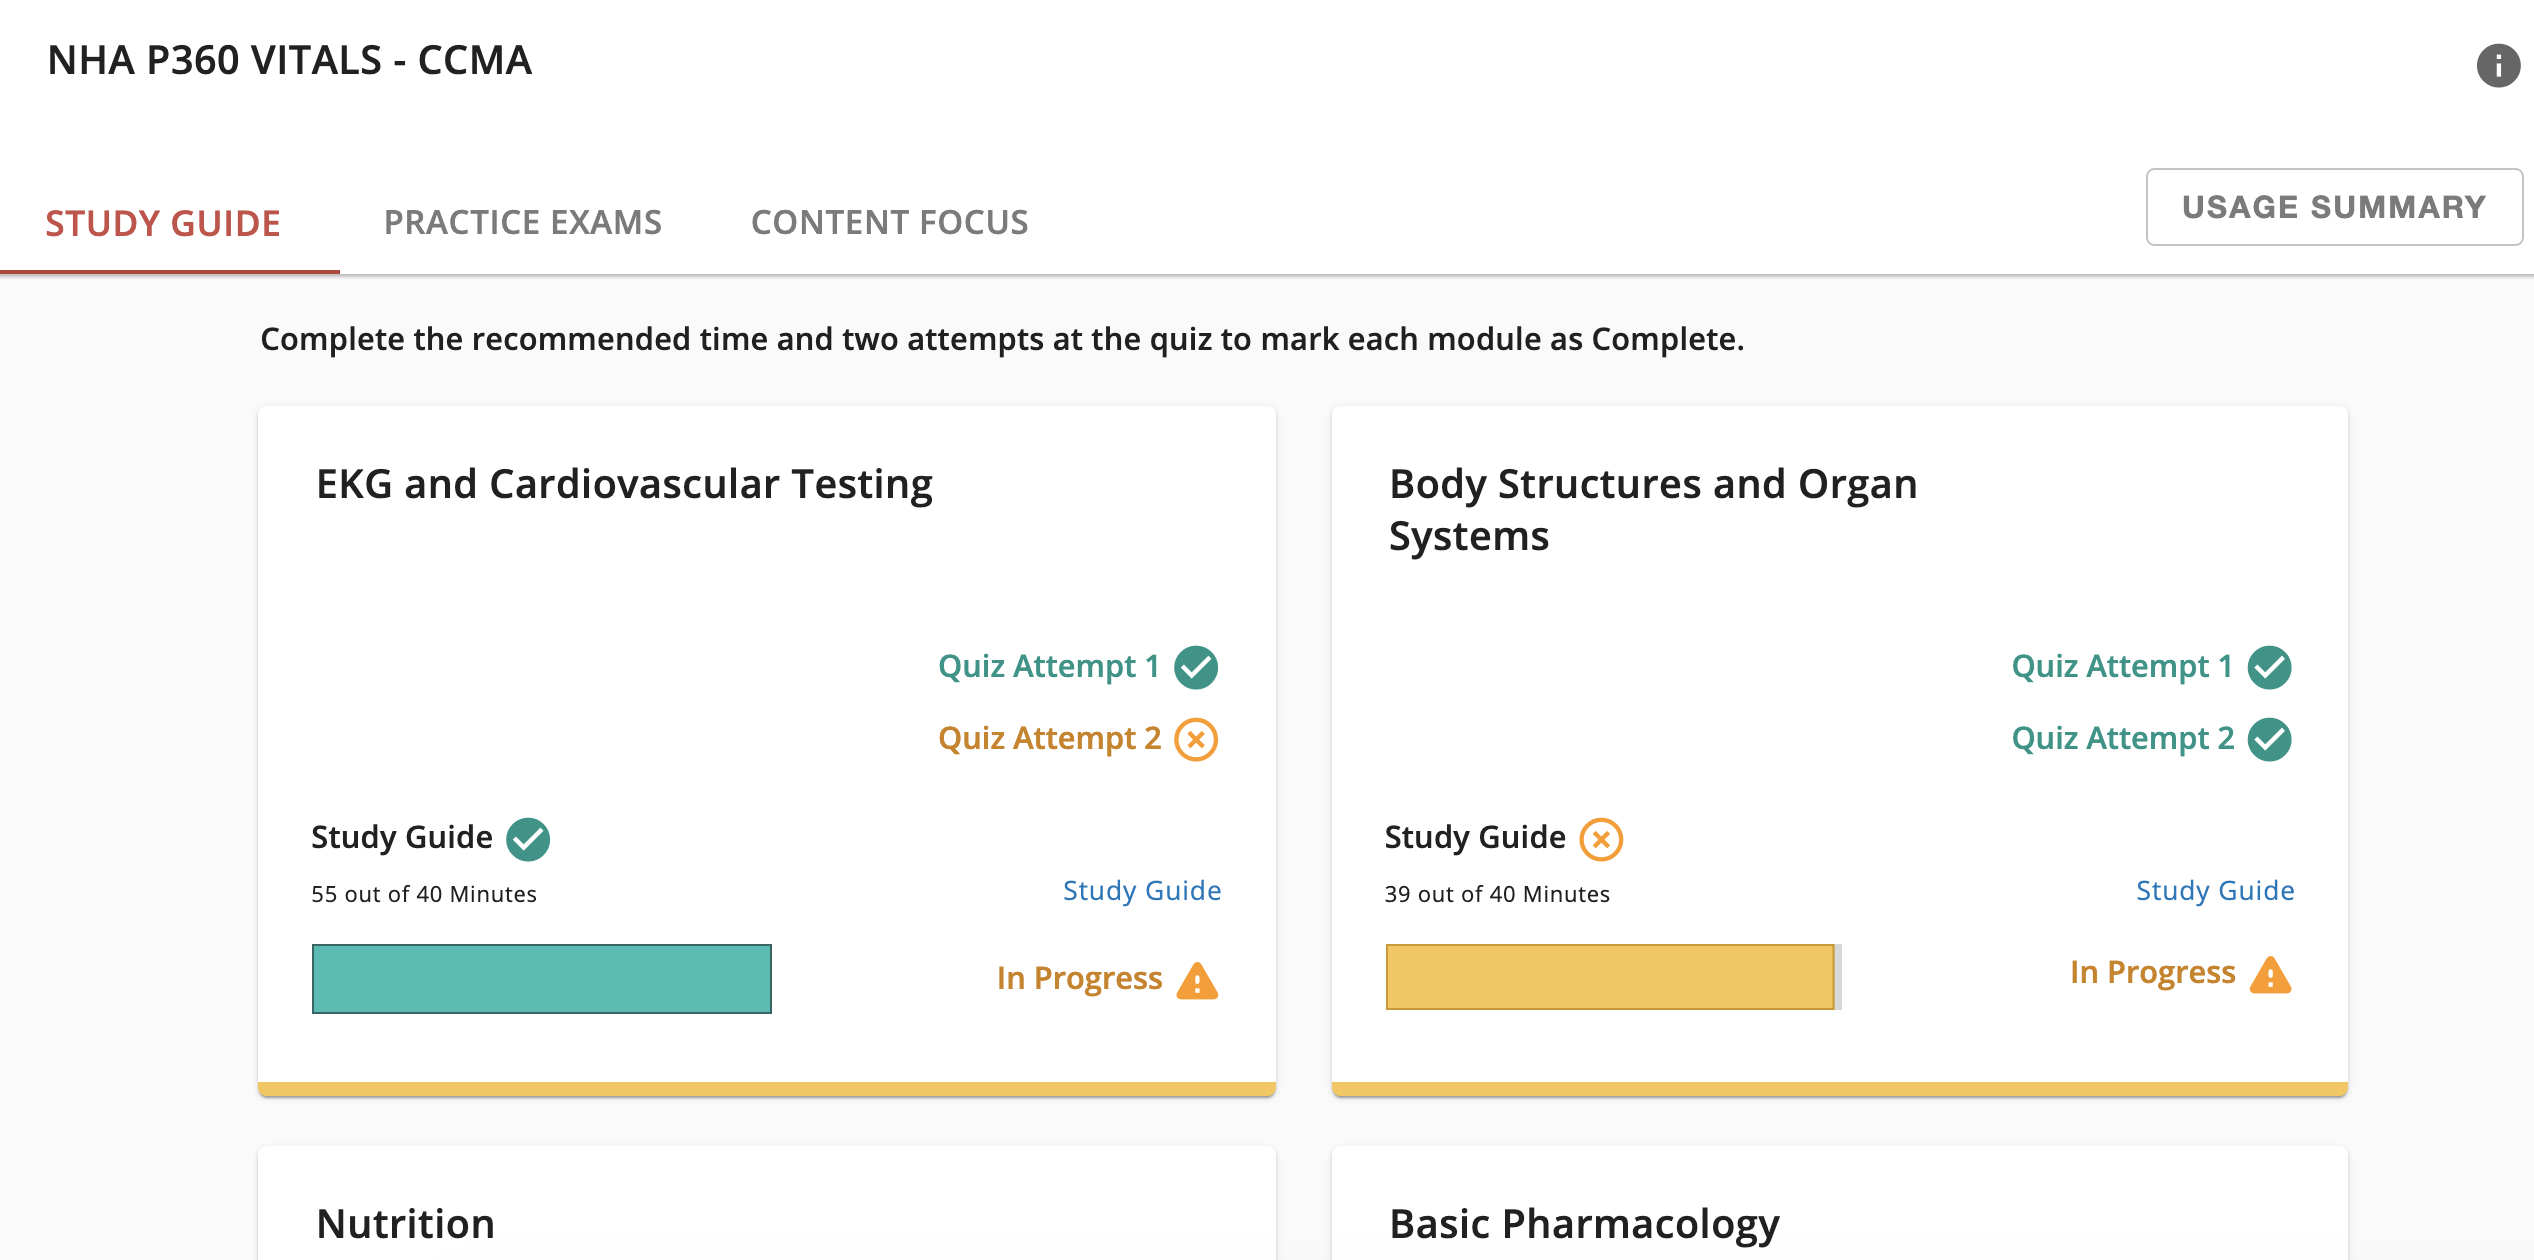The height and width of the screenshot is (1260, 2534).
Task: Toggle the Study Guide completion for EKG module
Action: point(528,838)
